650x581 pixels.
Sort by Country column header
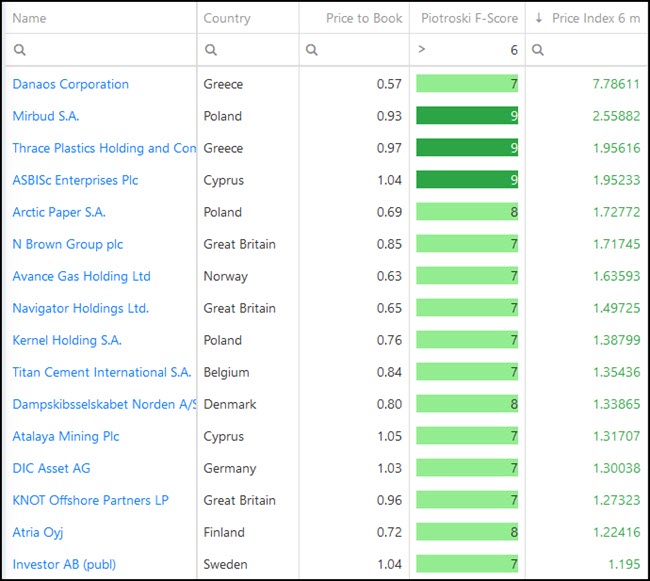[x=227, y=18]
